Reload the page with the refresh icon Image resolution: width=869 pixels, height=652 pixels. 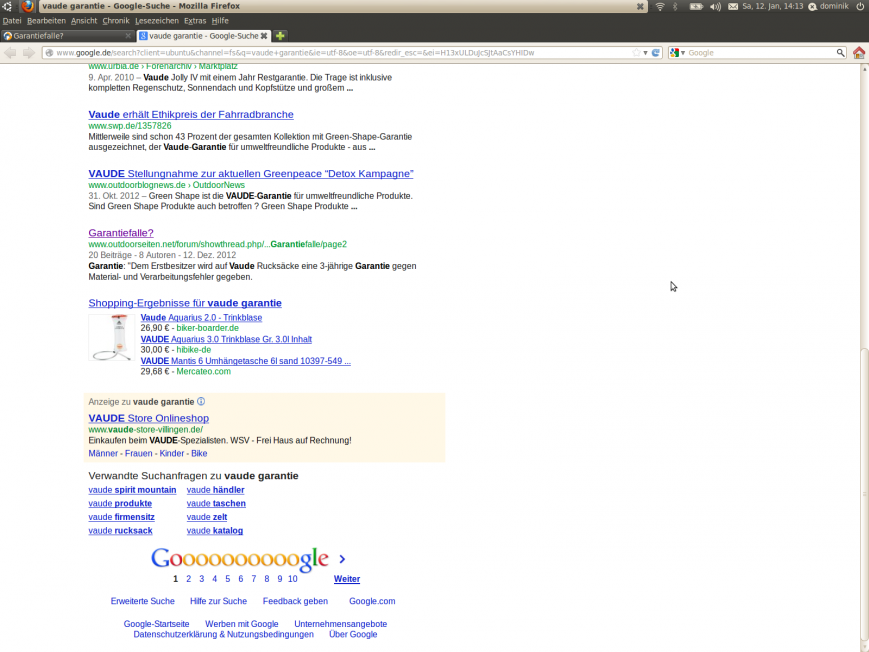pyautogui.click(x=656, y=53)
